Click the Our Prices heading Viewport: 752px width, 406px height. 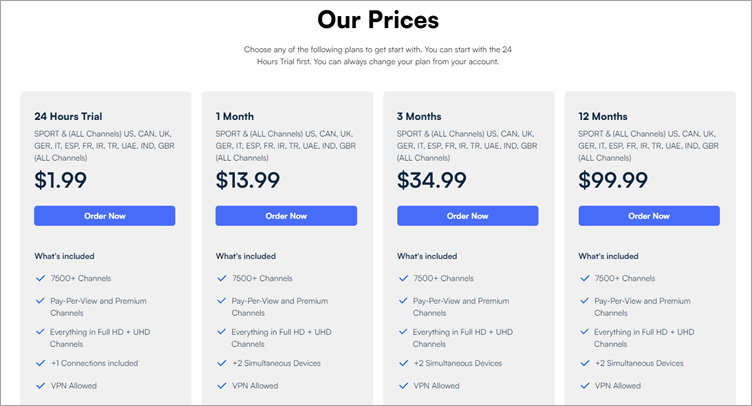[377, 19]
